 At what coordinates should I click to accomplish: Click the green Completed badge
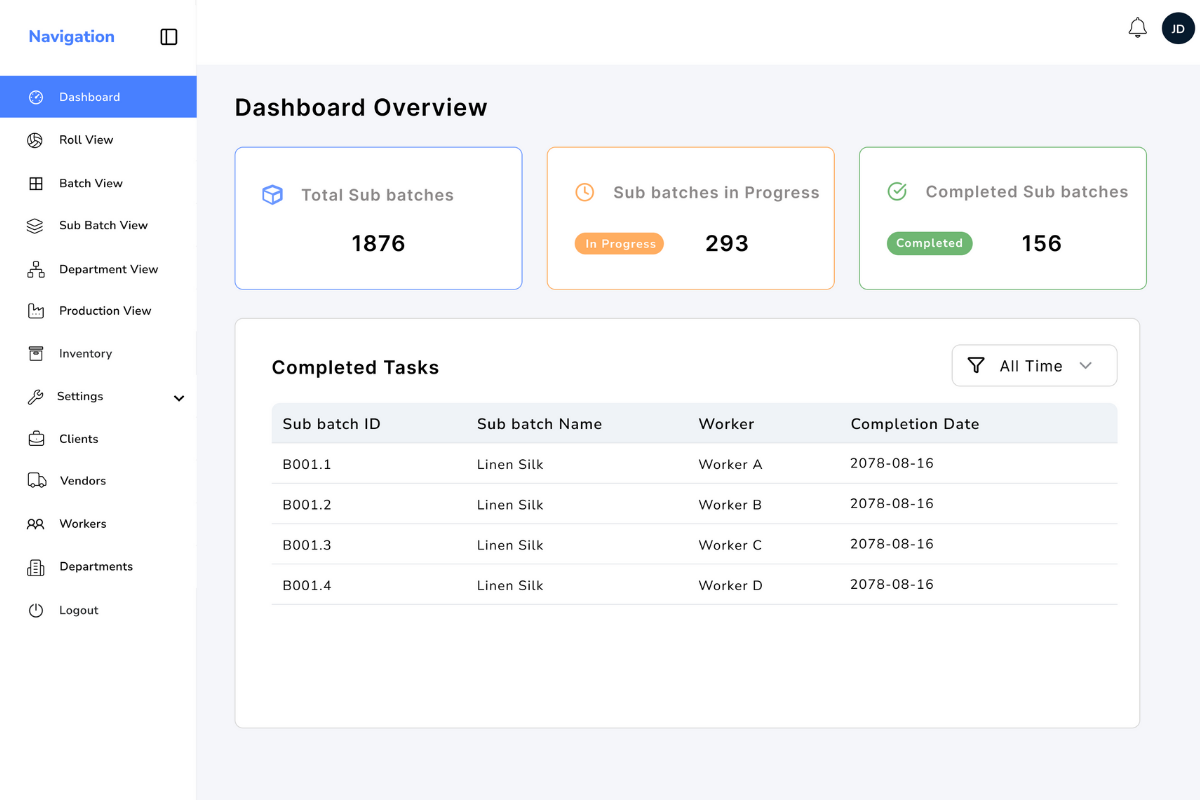click(x=929, y=243)
